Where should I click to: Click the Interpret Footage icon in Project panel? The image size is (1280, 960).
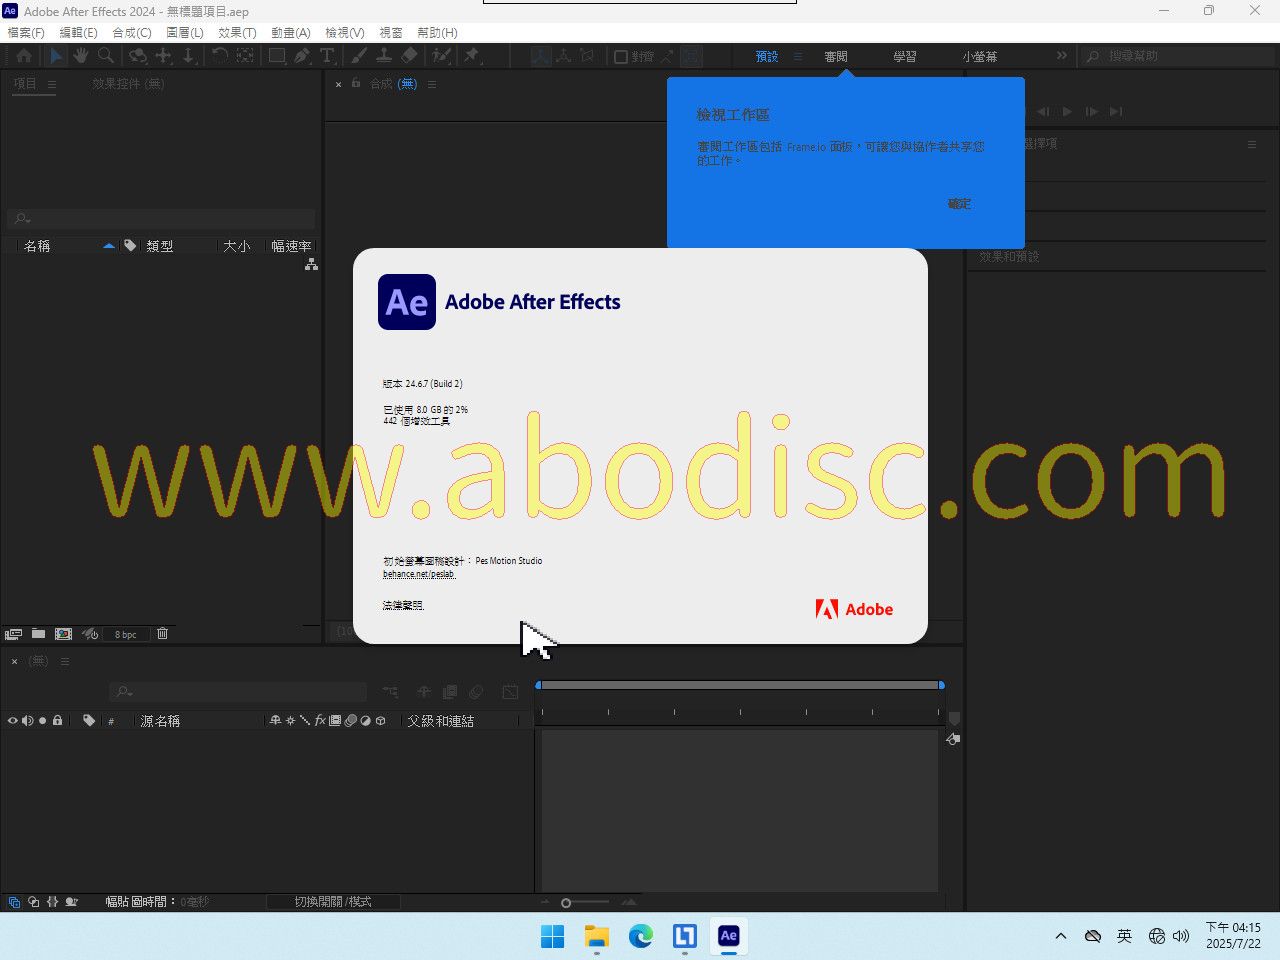pos(13,634)
